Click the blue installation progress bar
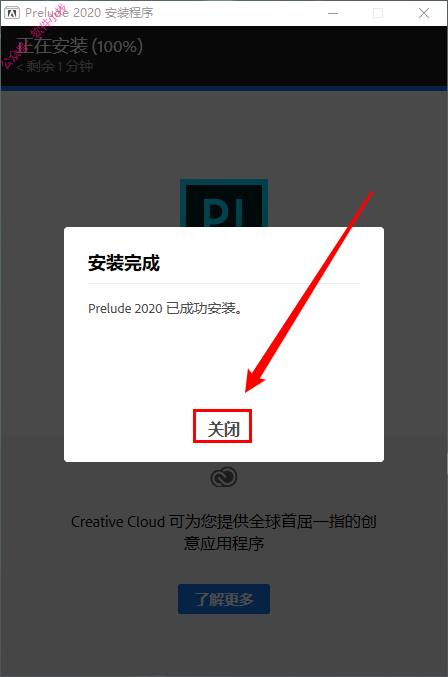Screen dimensions: 448x677 (224, 89)
